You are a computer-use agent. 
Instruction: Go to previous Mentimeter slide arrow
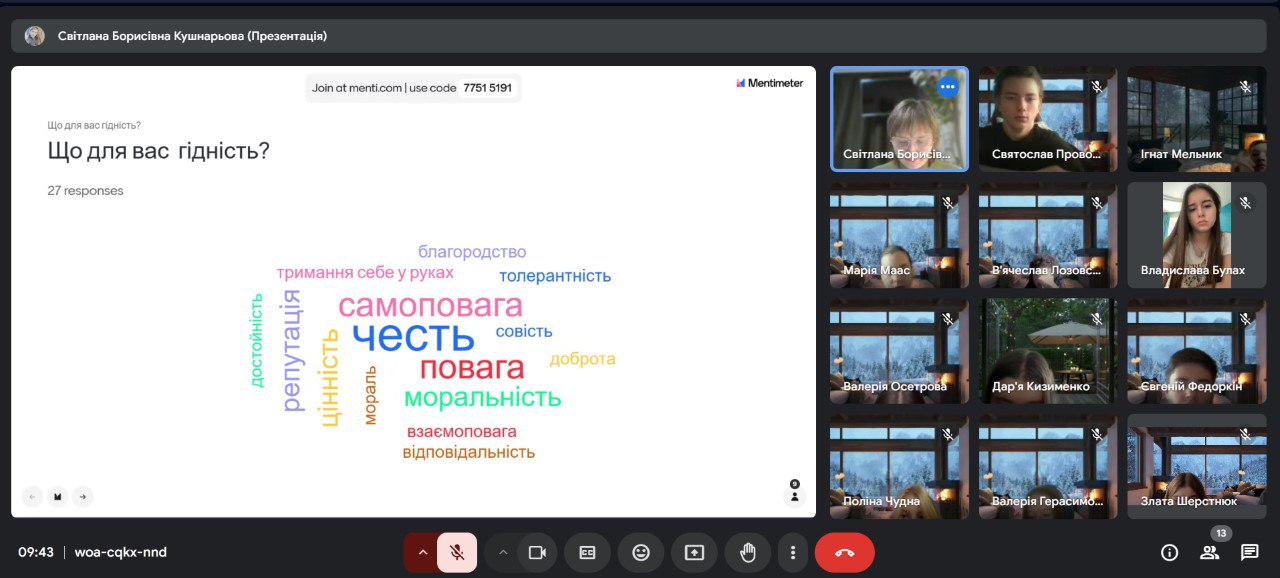tap(33, 496)
